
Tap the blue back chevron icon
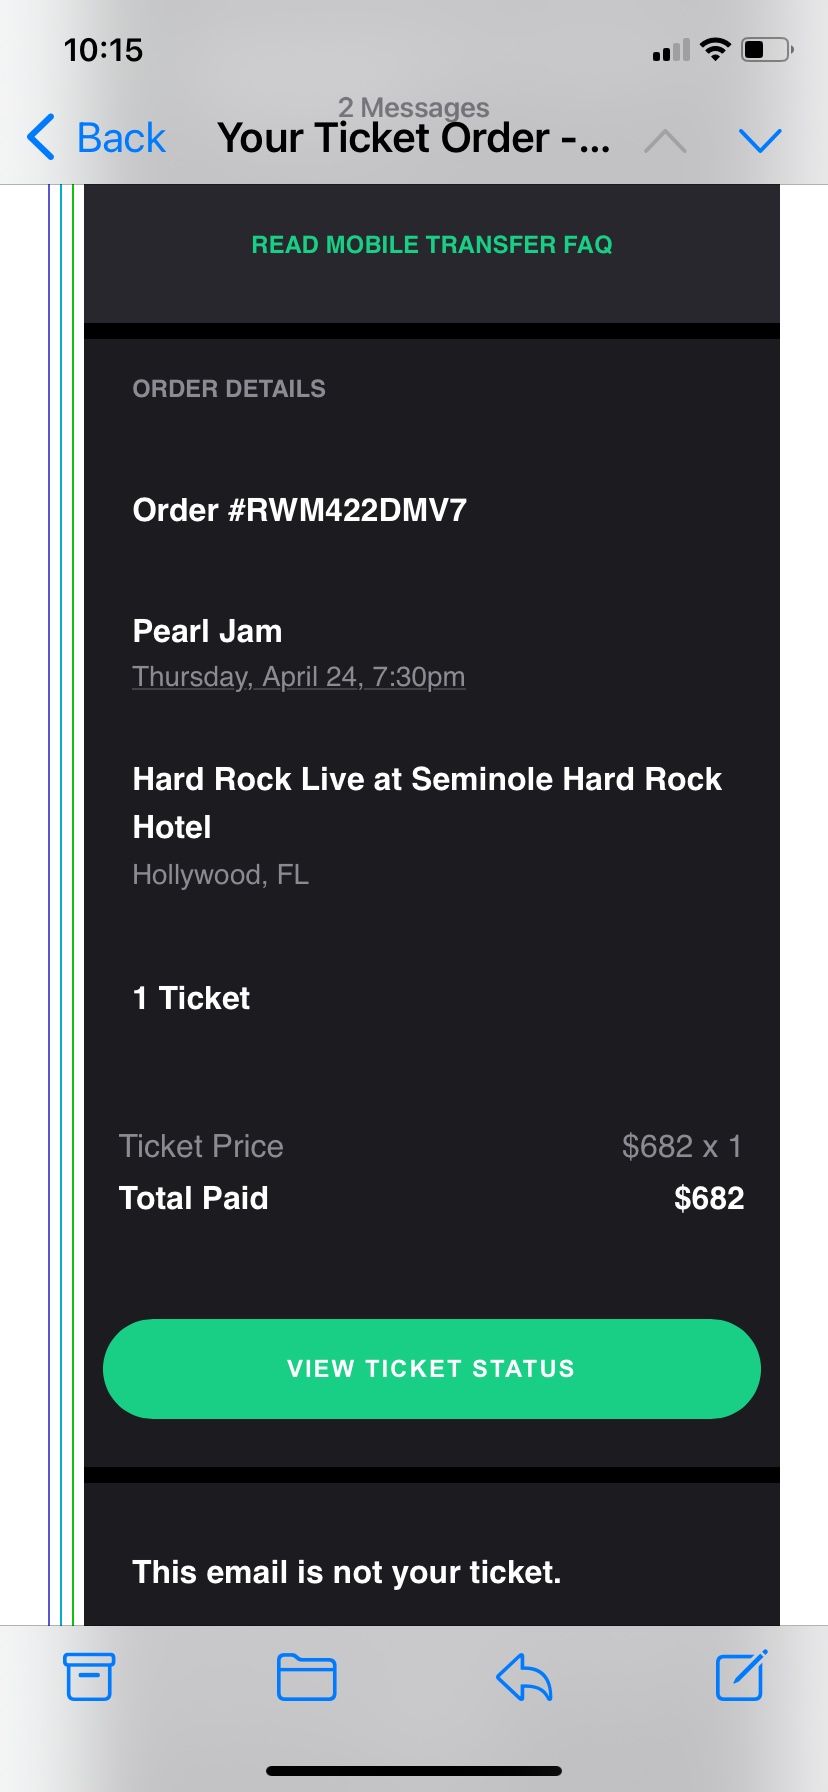click(41, 138)
